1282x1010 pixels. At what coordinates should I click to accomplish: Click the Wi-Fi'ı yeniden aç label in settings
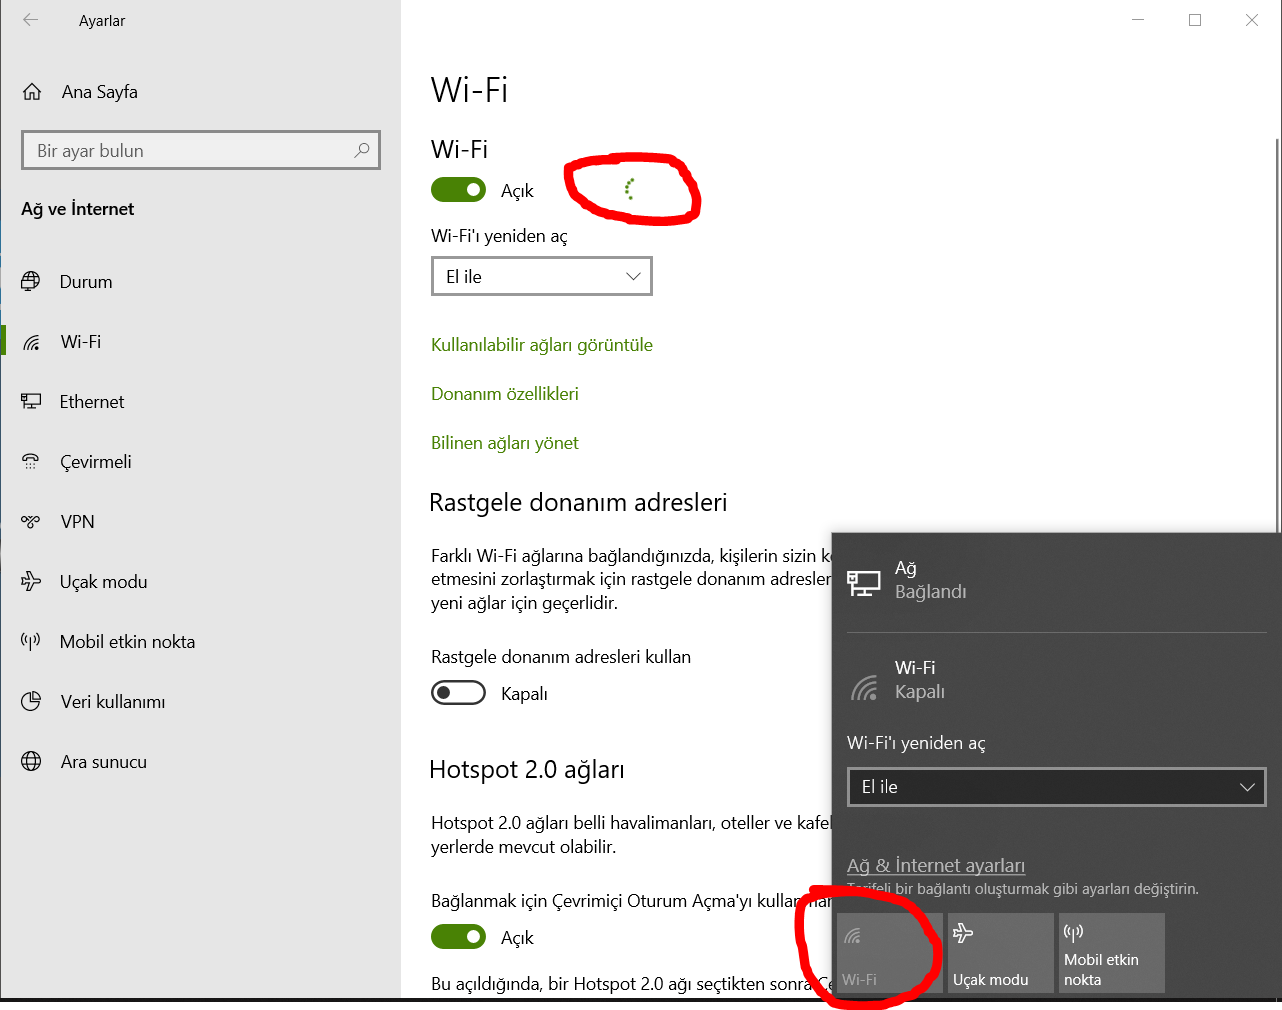(499, 236)
